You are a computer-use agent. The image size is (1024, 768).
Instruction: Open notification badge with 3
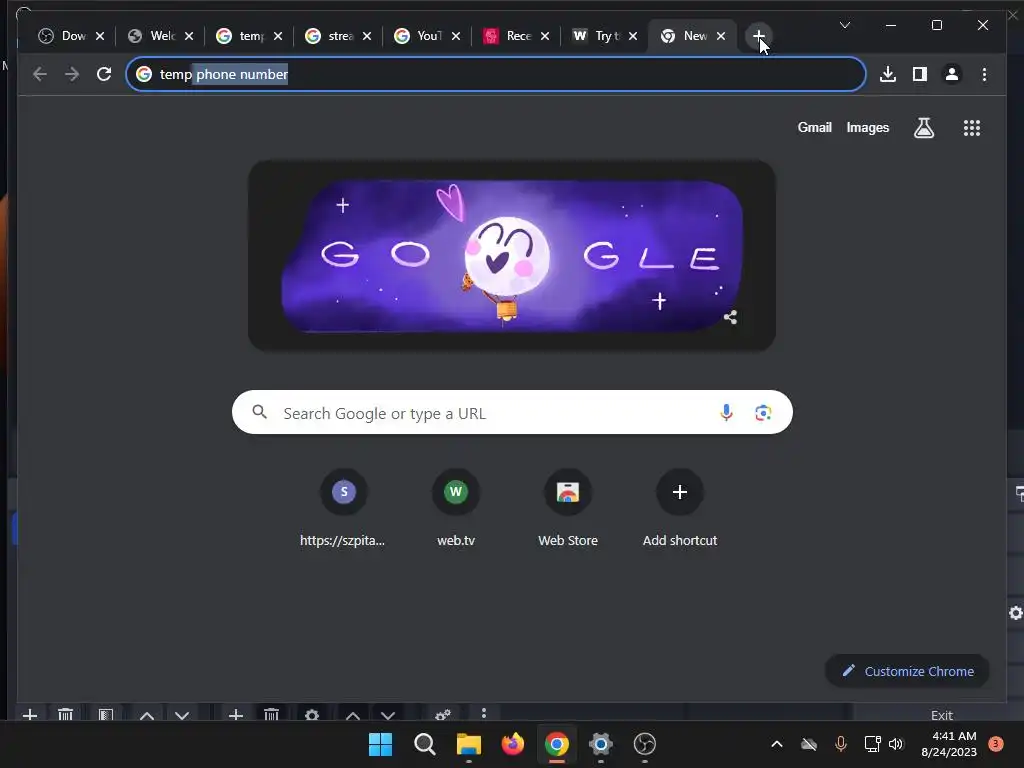[x=996, y=743]
